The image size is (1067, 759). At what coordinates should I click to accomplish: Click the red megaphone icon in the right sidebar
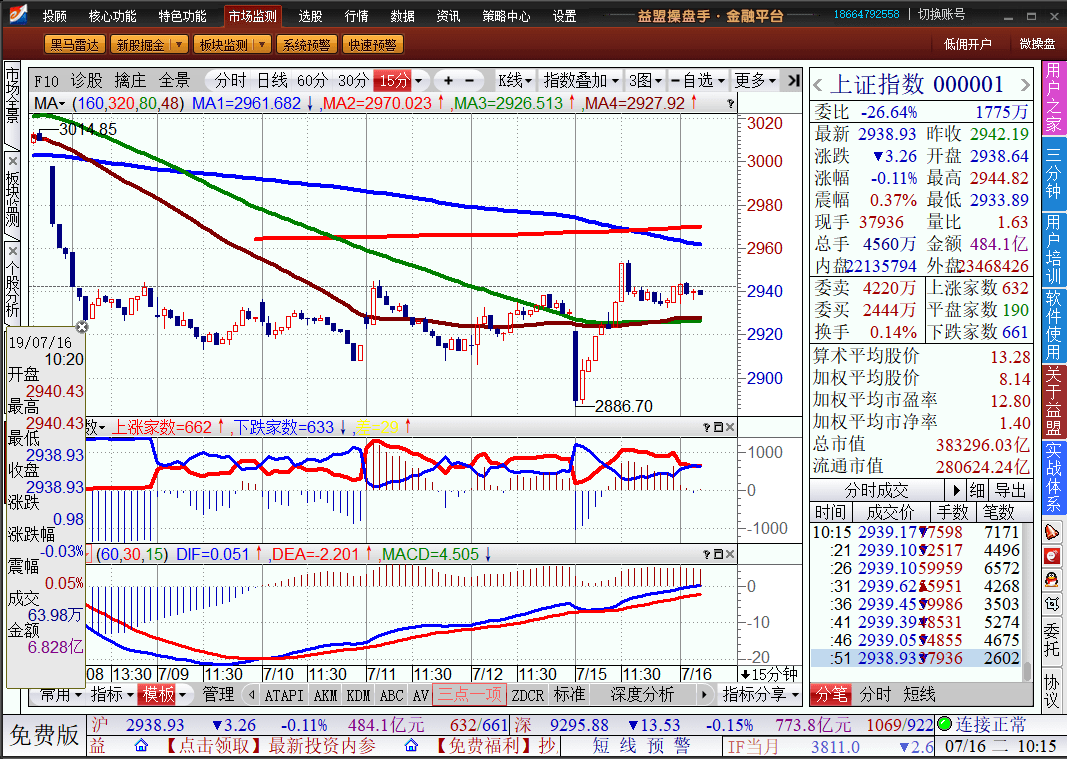coord(1052,532)
